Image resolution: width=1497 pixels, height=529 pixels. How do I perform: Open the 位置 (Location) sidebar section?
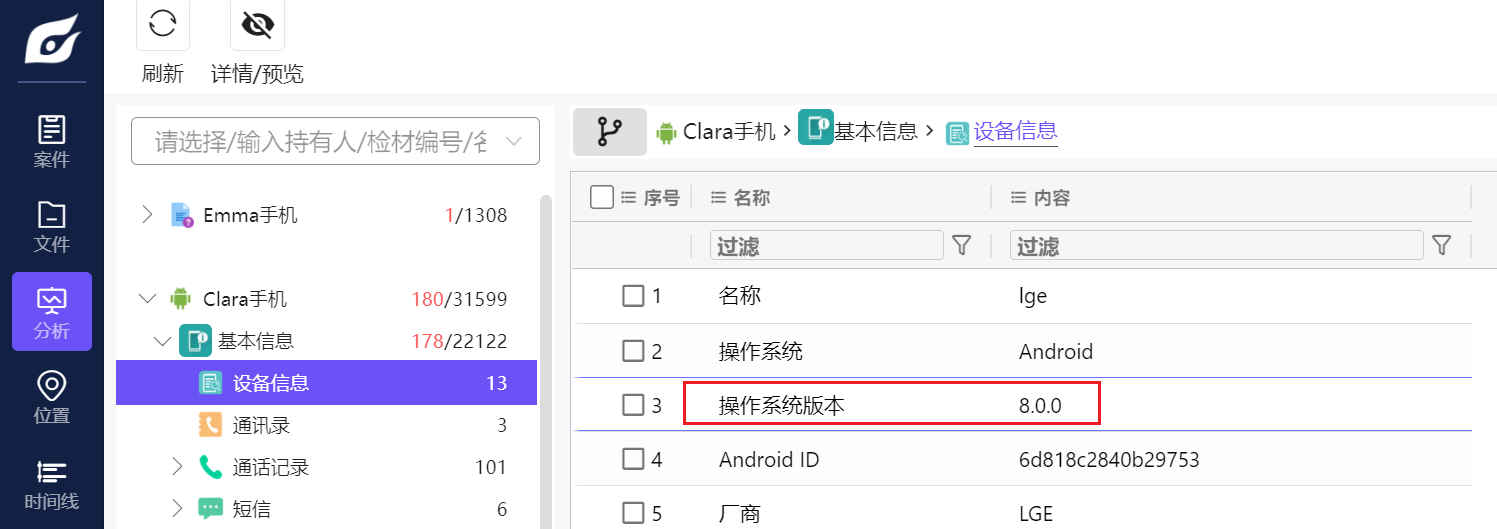coord(52,396)
